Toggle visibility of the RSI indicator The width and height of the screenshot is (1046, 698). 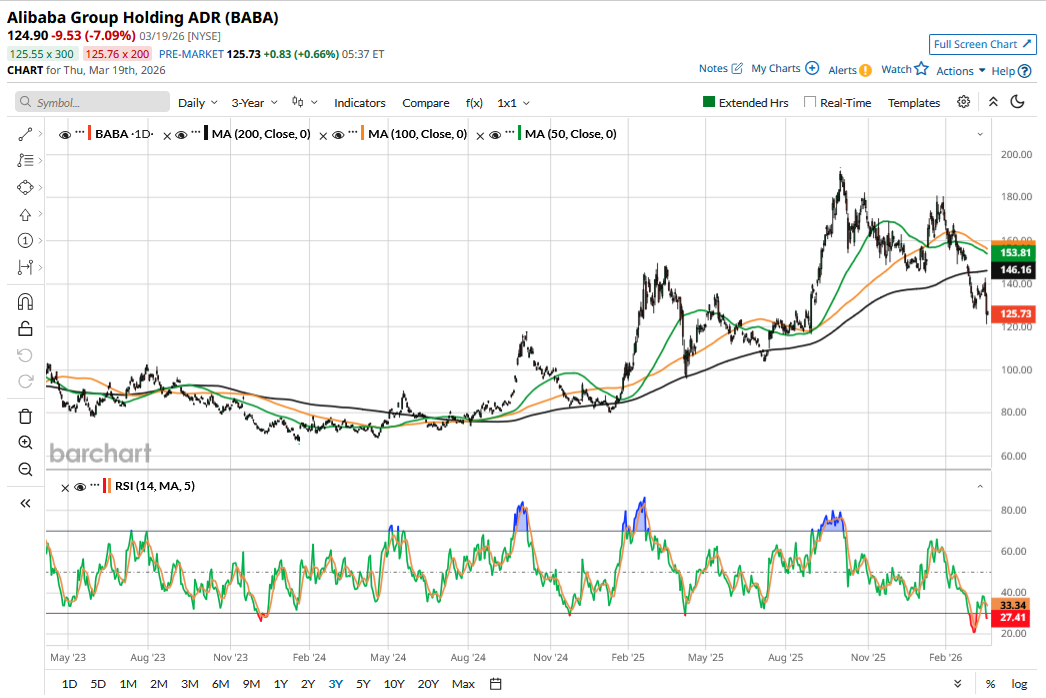tap(80, 487)
